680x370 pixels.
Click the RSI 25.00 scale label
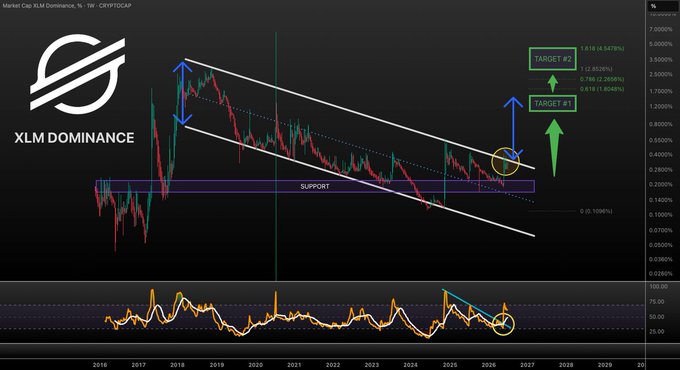click(x=658, y=332)
